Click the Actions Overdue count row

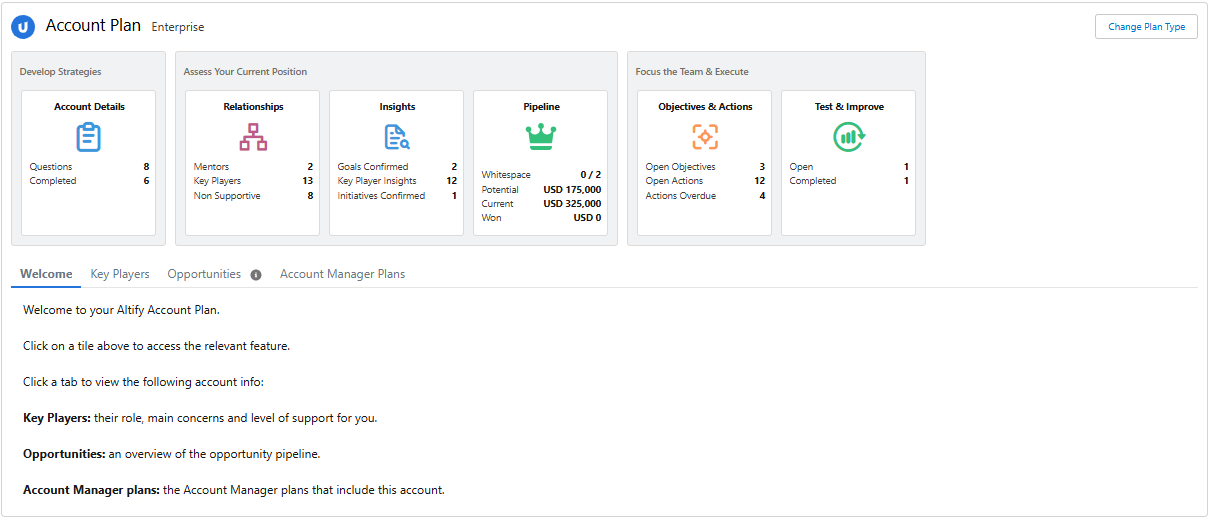[x=705, y=196]
